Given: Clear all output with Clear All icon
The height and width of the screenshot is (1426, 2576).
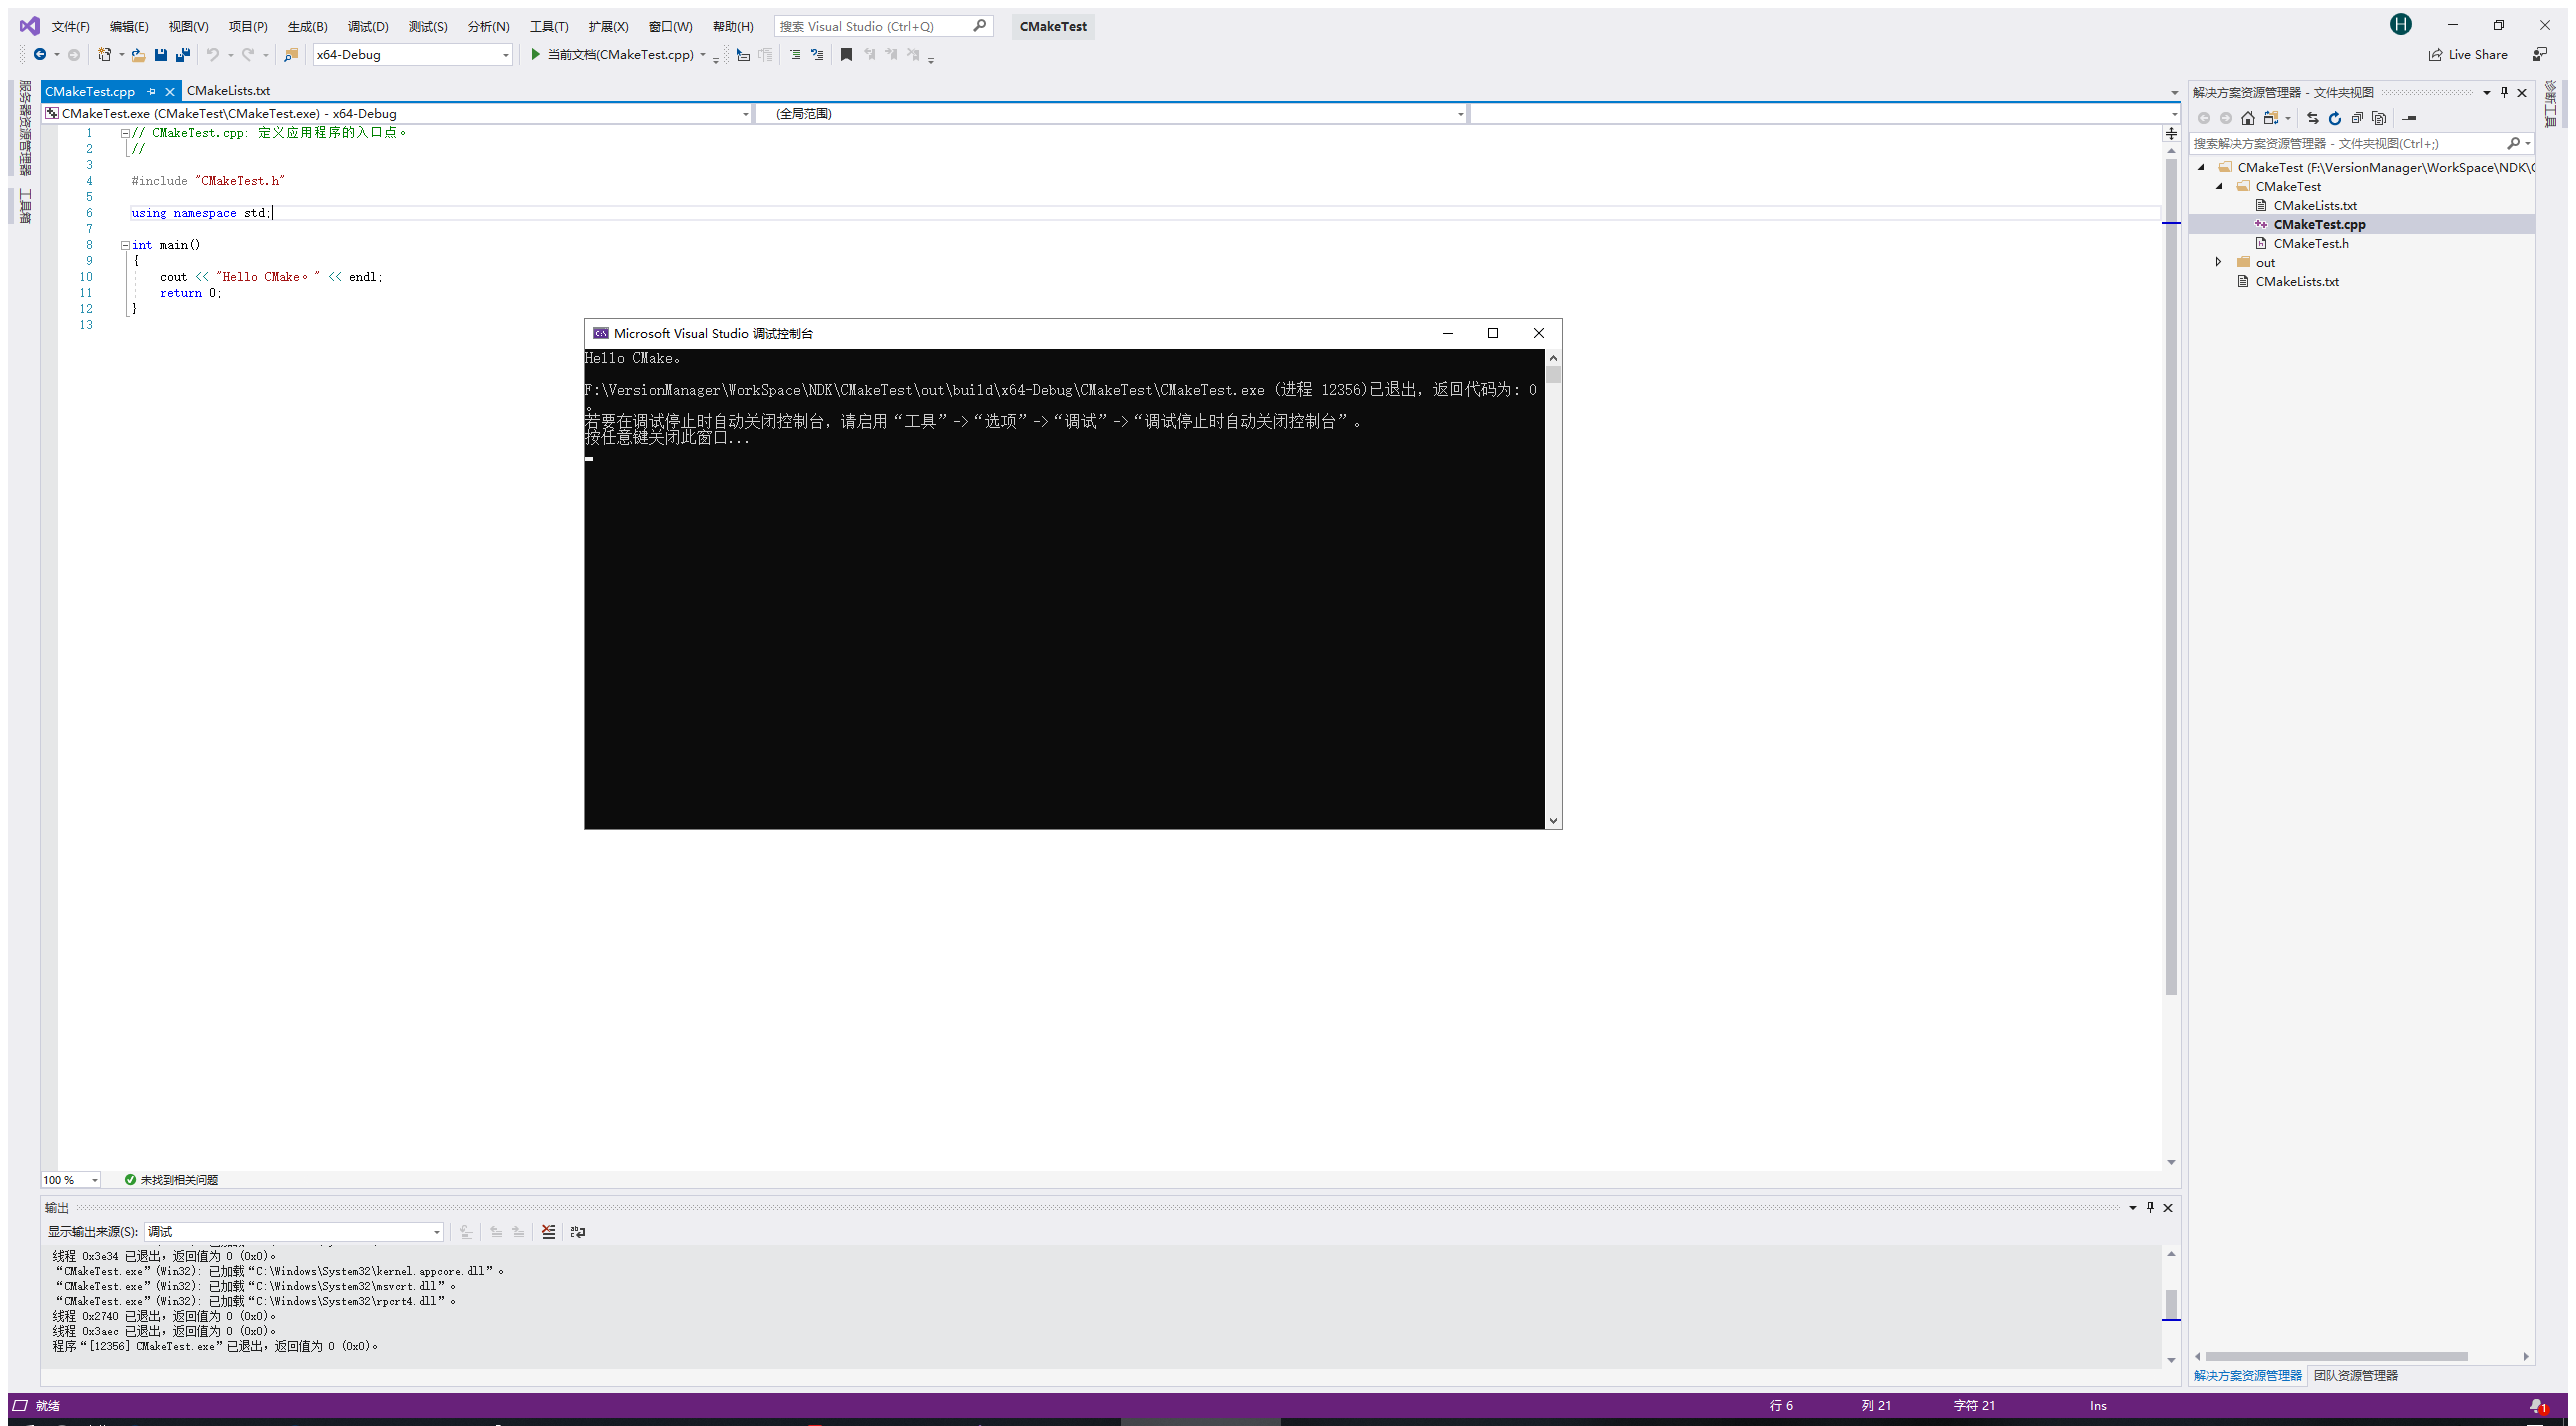Looking at the screenshot, I should 549,1232.
